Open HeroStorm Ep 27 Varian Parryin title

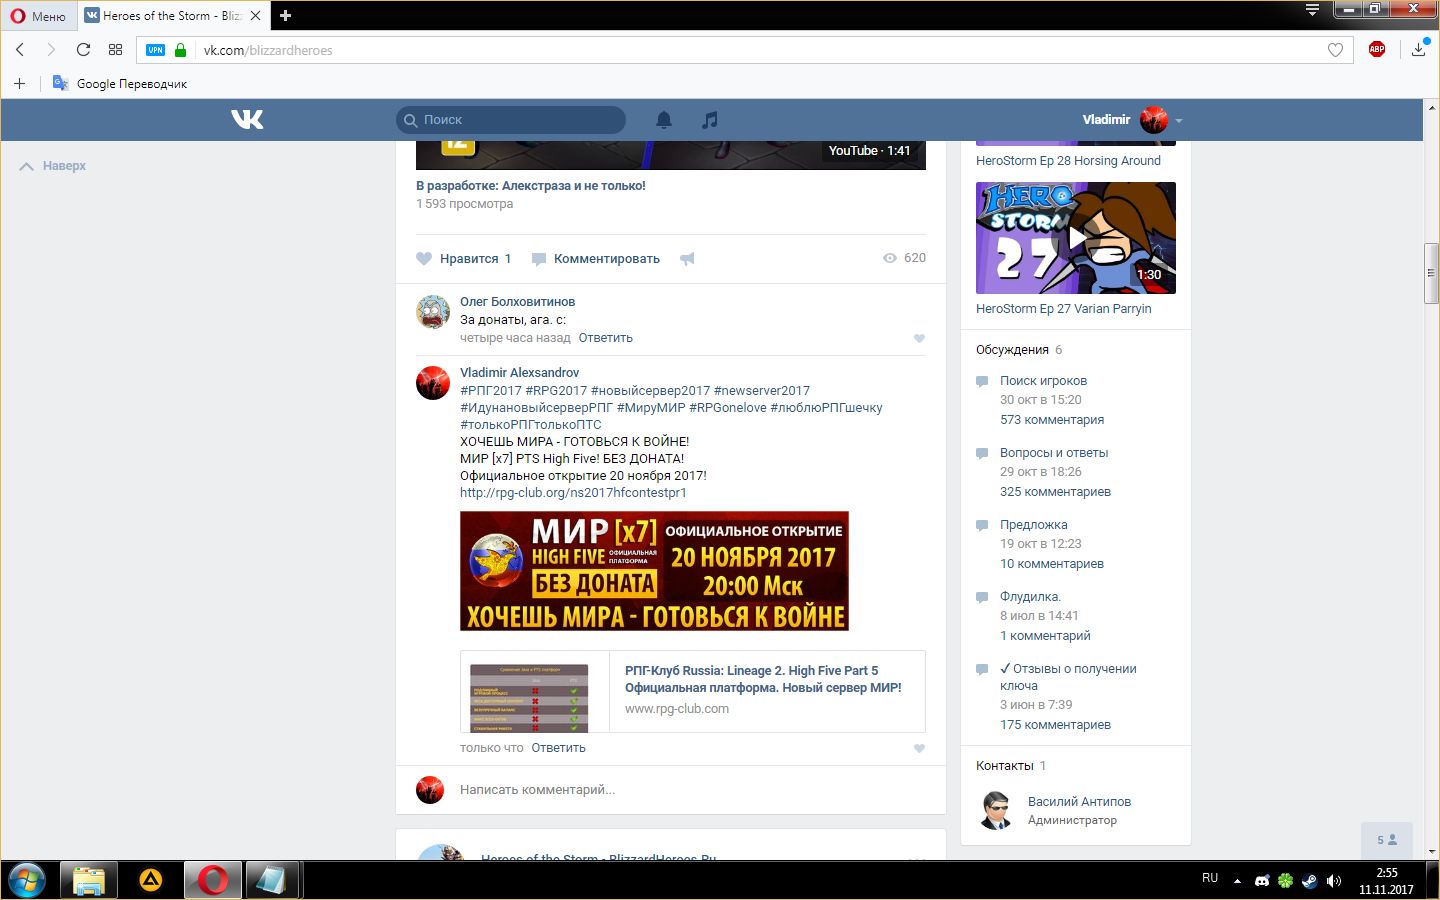click(1063, 308)
